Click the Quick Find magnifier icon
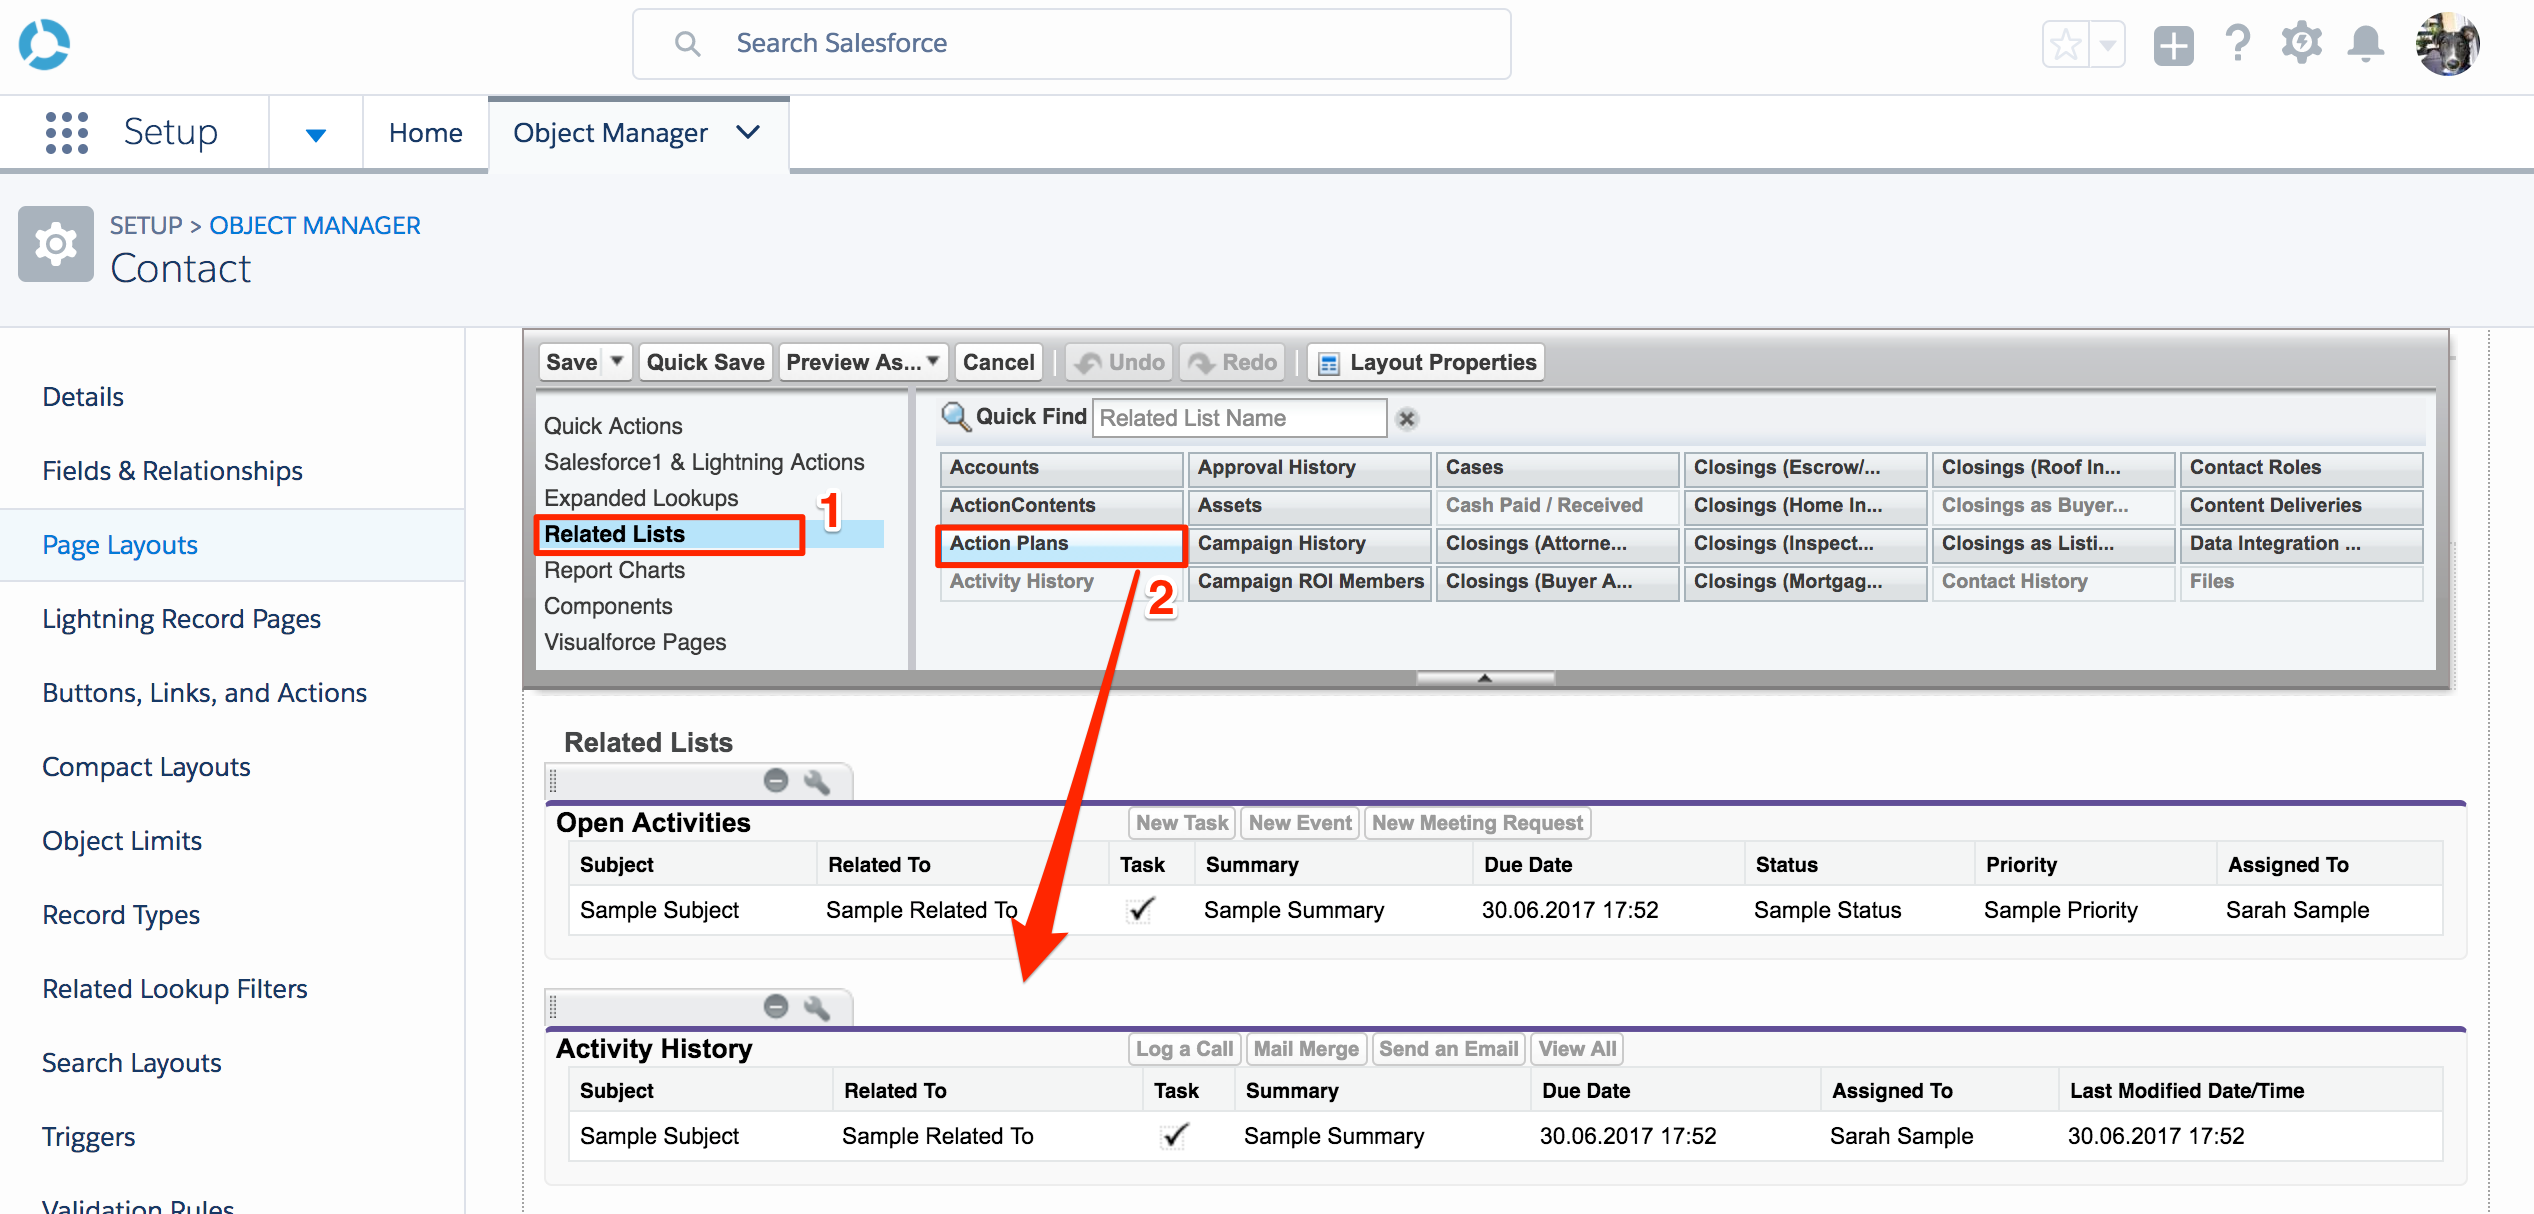This screenshot has height=1214, width=2534. 956,417
